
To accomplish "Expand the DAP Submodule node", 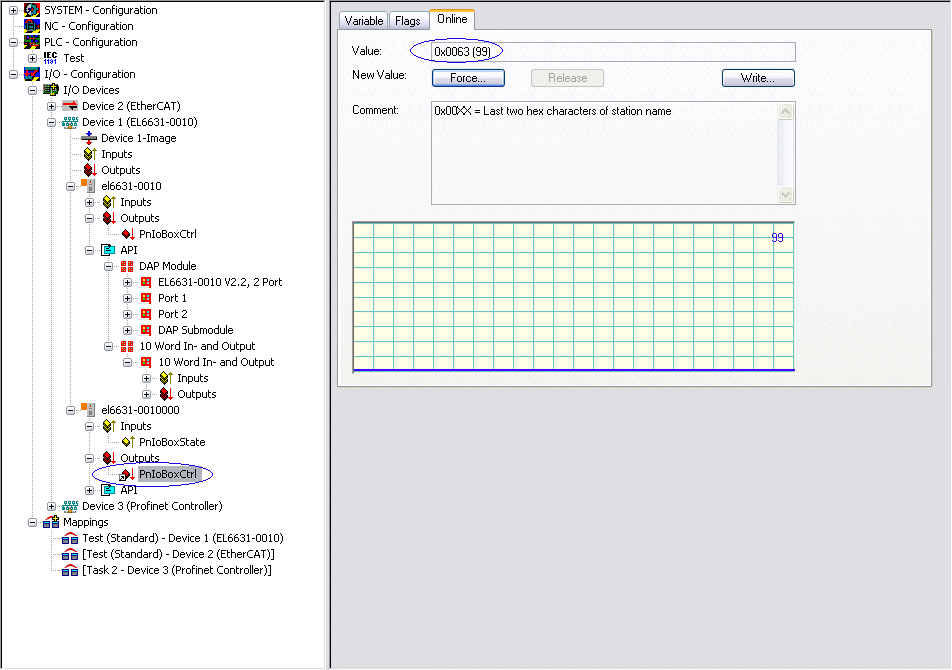I will [x=128, y=330].
